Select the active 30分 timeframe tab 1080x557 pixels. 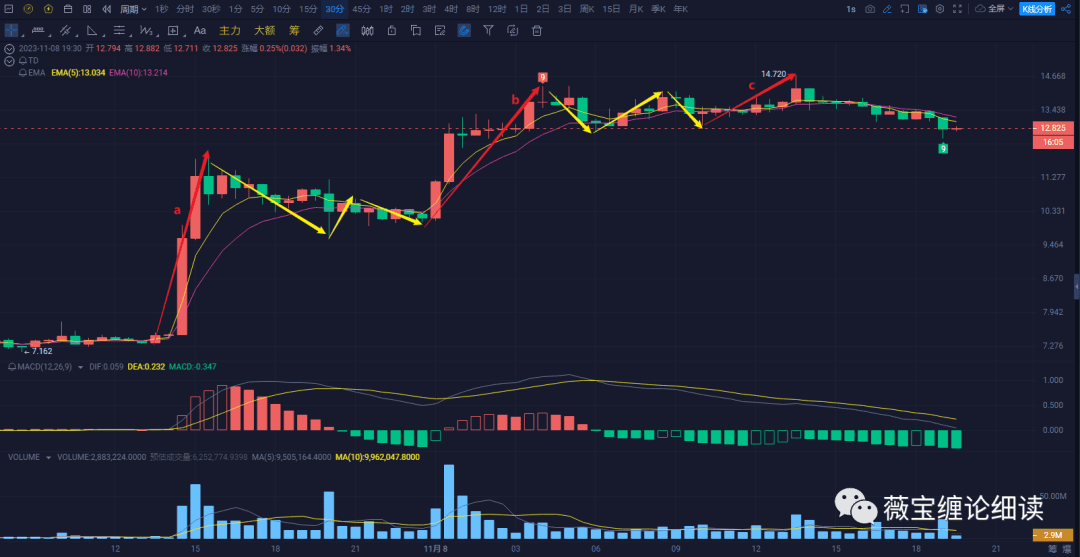[335, 9]
